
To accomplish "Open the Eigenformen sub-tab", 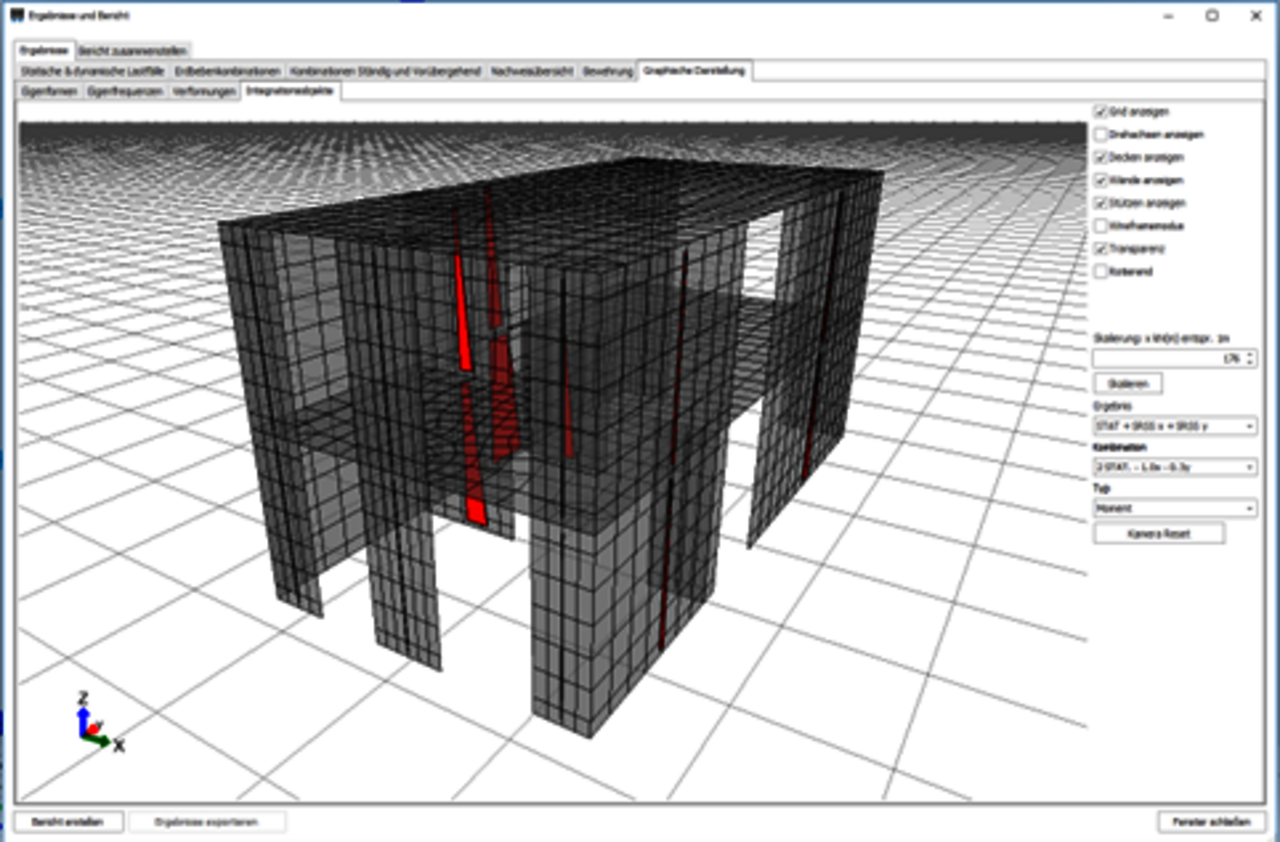I will [x=50, y=91].
